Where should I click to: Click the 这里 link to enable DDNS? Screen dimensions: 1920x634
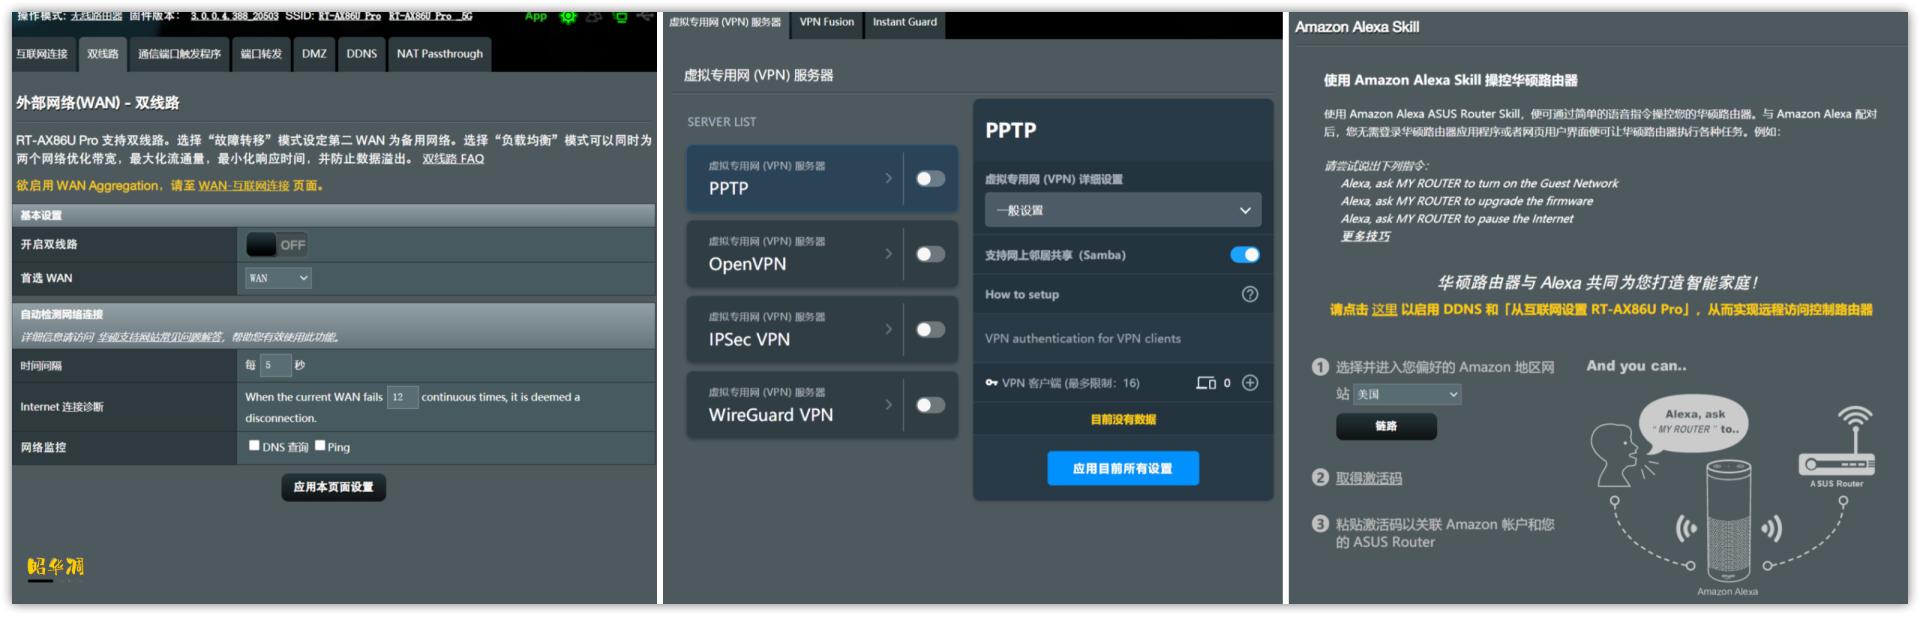pyautogui.click(x=1384, y=310)
